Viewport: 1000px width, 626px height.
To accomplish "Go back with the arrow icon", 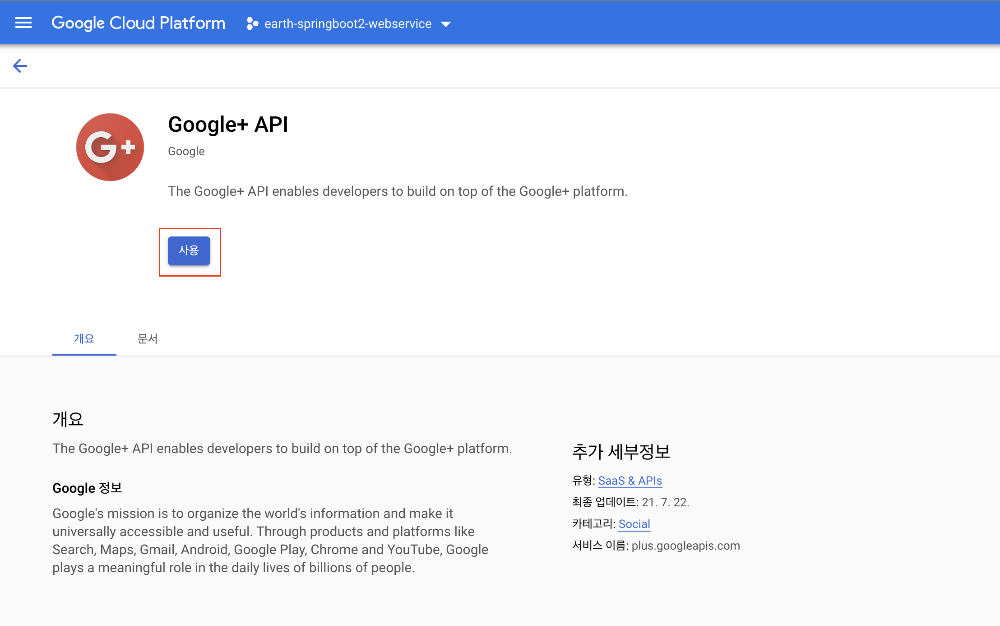I will coord(20,66).
